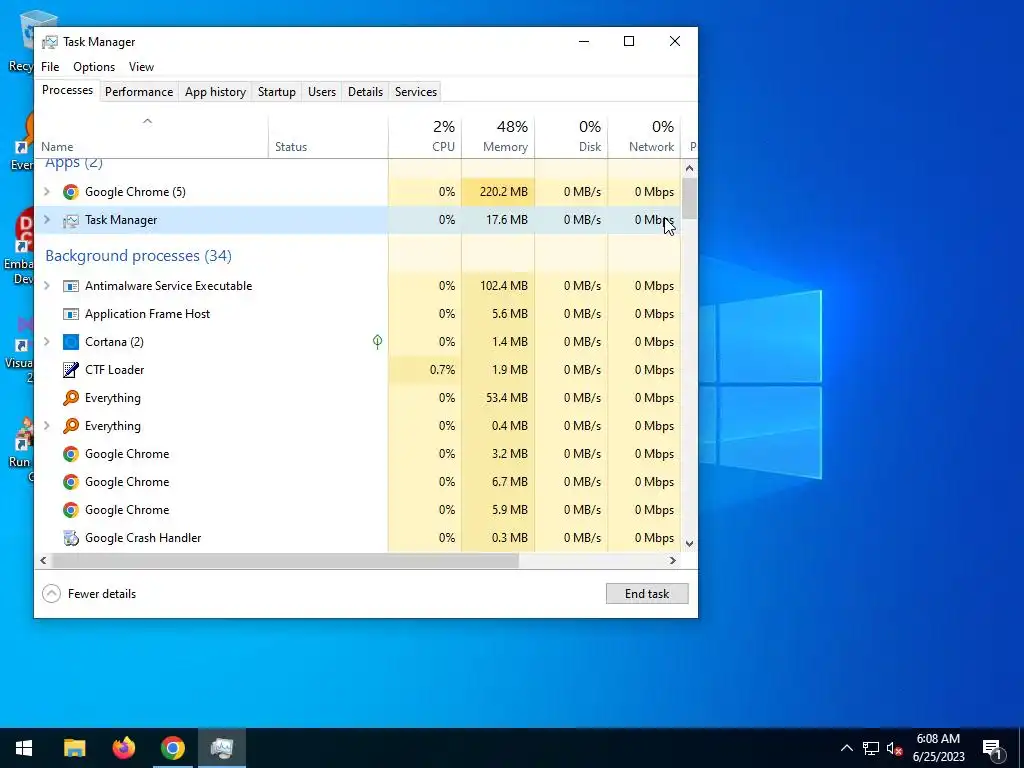Open the network status tray icon
The image size is (1024, 768).
[871, 748]
